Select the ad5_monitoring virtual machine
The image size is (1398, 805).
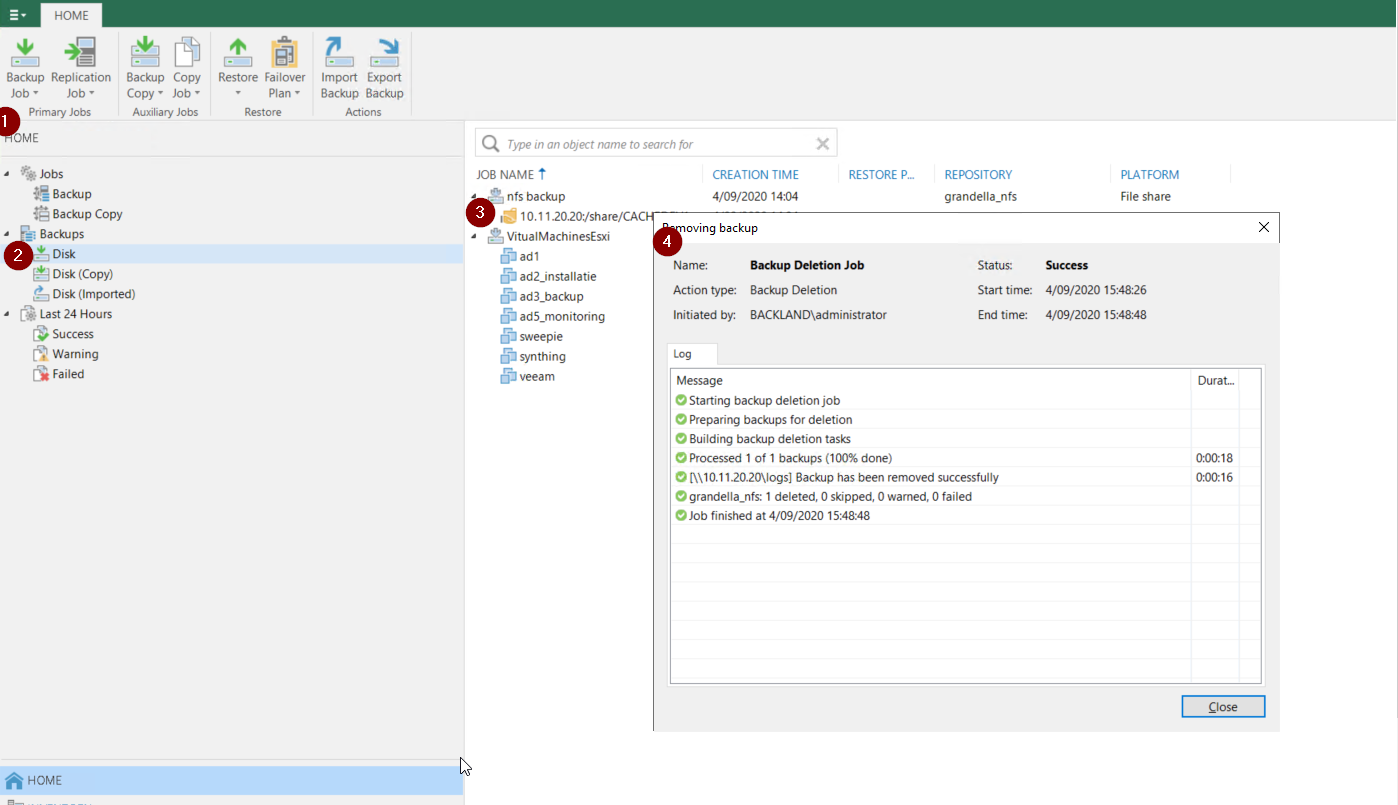[561, 317]
